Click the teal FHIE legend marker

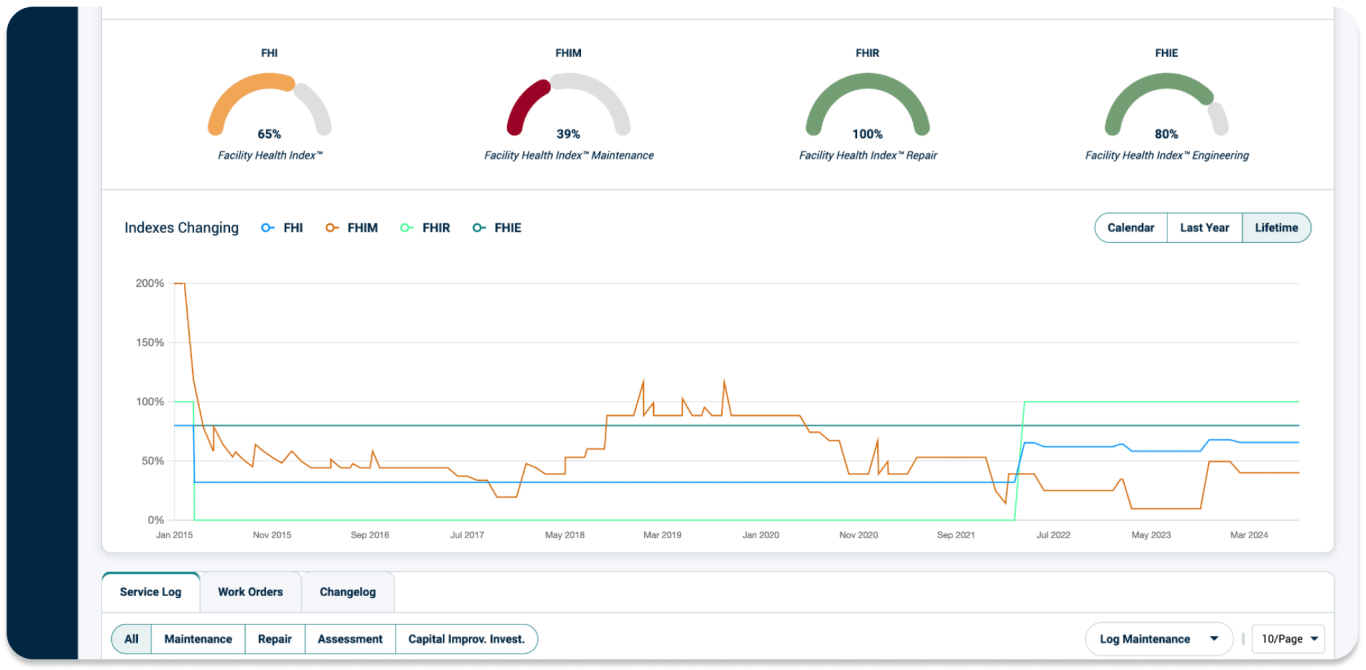click(478, 227)
